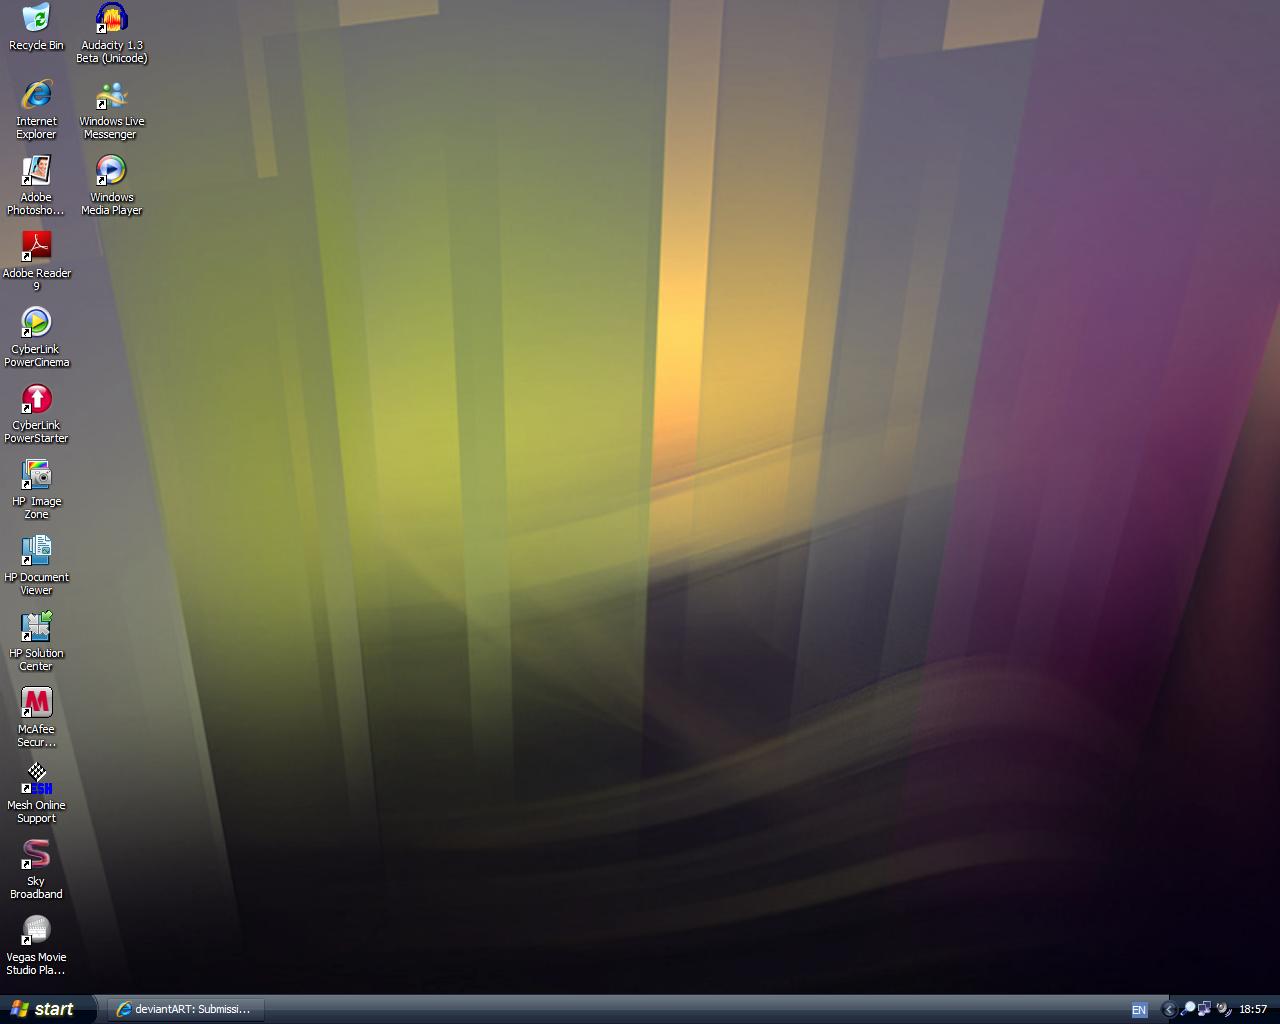Select the Internet Explorer desktop icon
The height and width of the screenshot is (1024, 1280).
pos(36,109)
